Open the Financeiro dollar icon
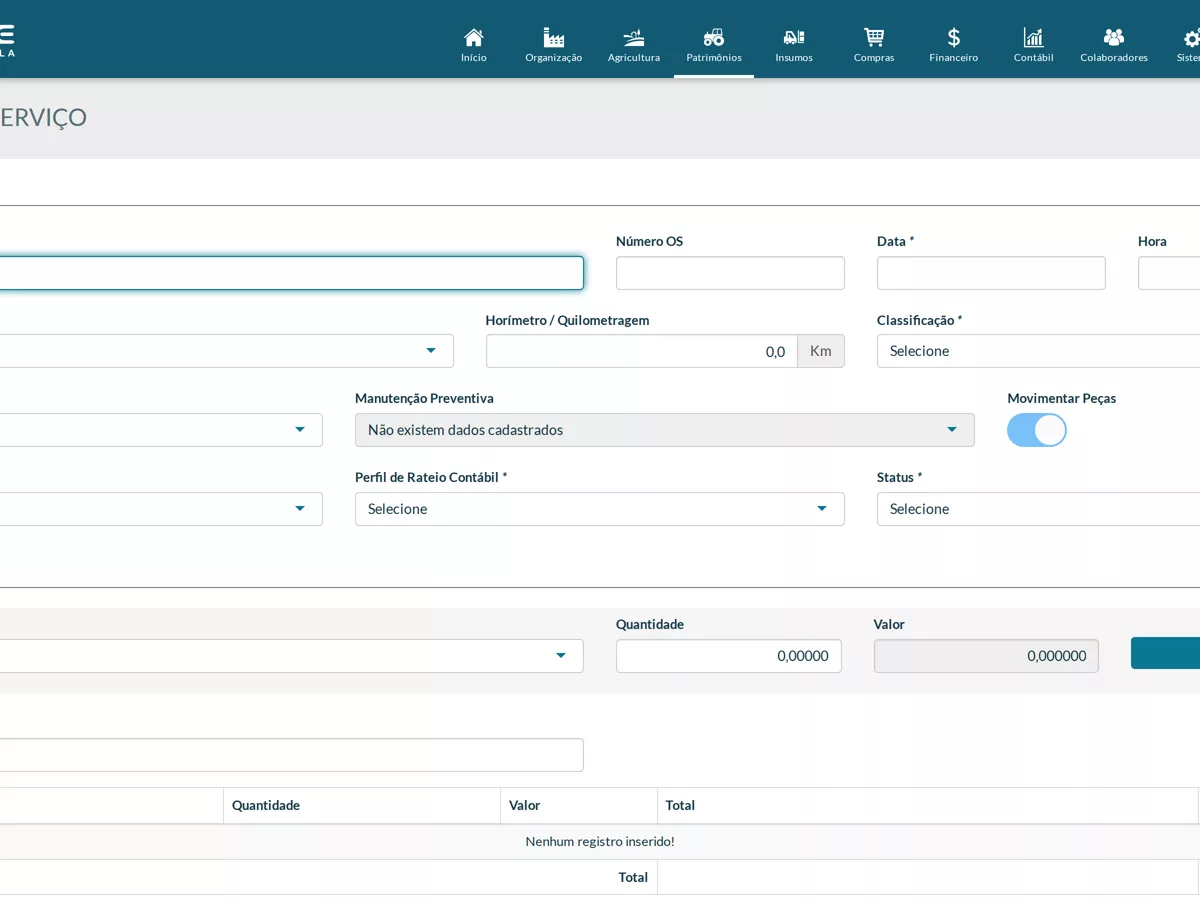Viewport: 1200px width, 900px height. click(x=954, y=38)
